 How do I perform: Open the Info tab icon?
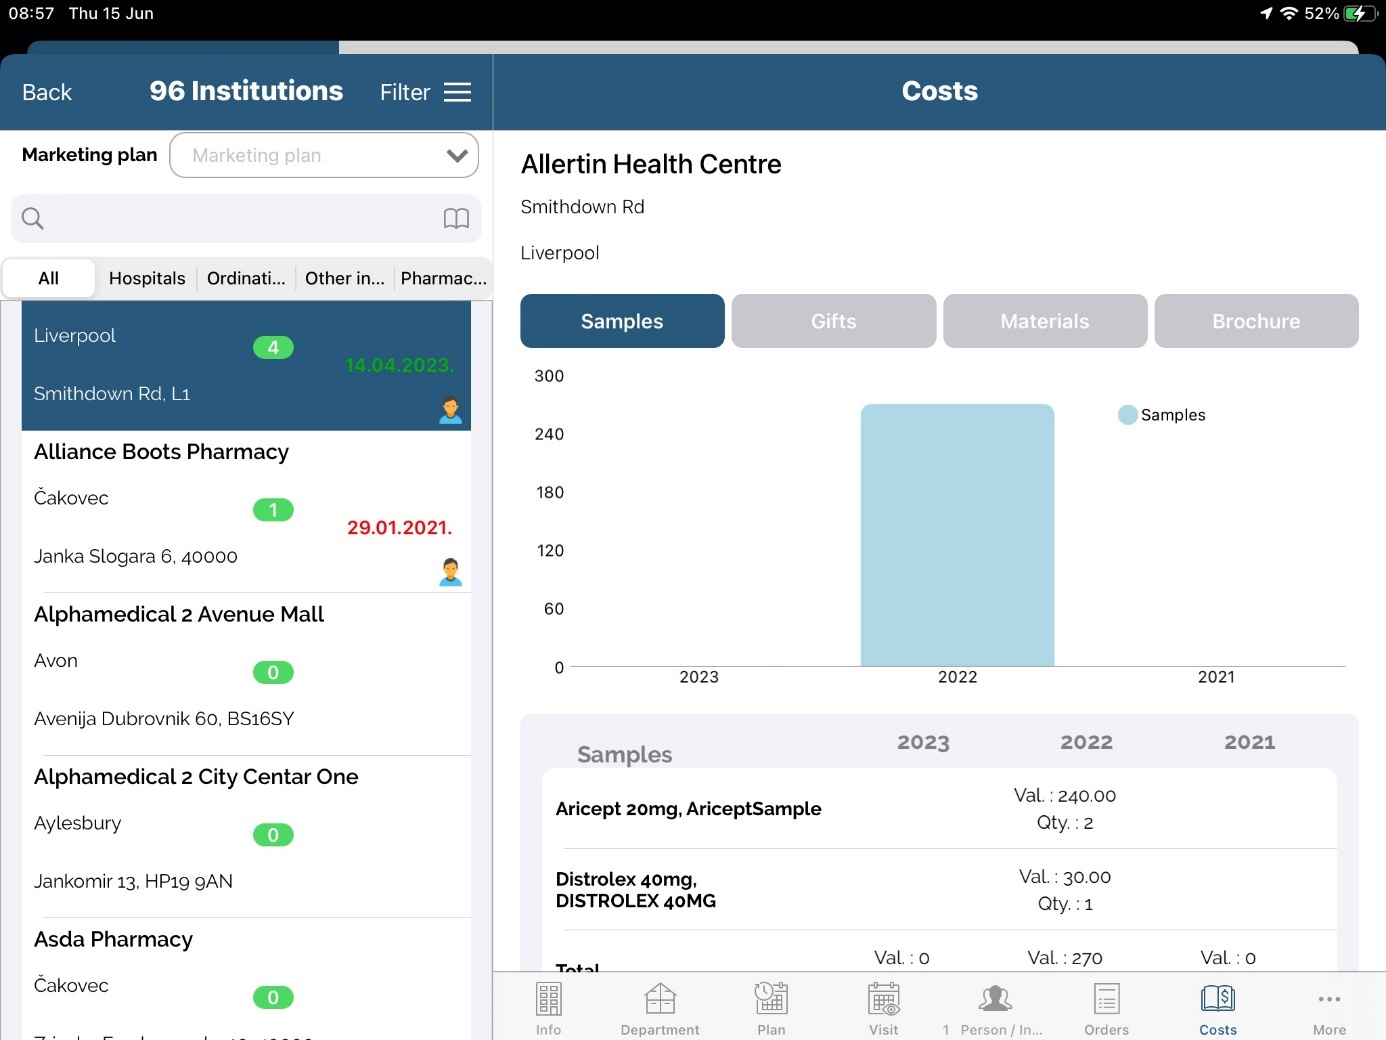click(548, 999)
